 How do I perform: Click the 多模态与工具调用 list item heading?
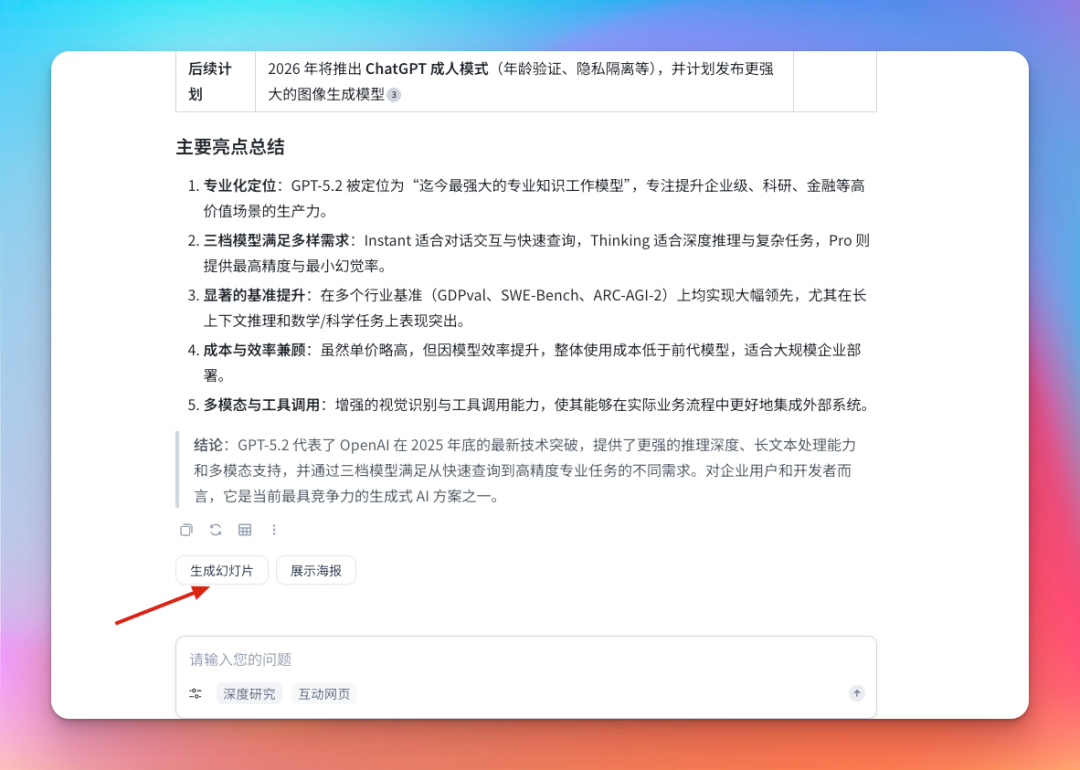pos(262,404)
